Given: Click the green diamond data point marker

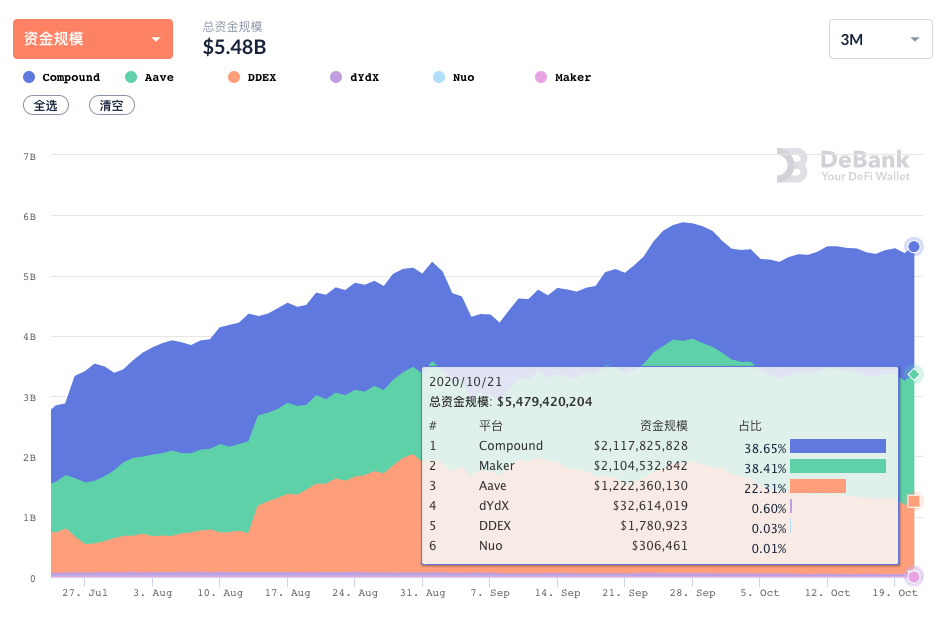Looking at the screenshot, I should click(914, 374).
